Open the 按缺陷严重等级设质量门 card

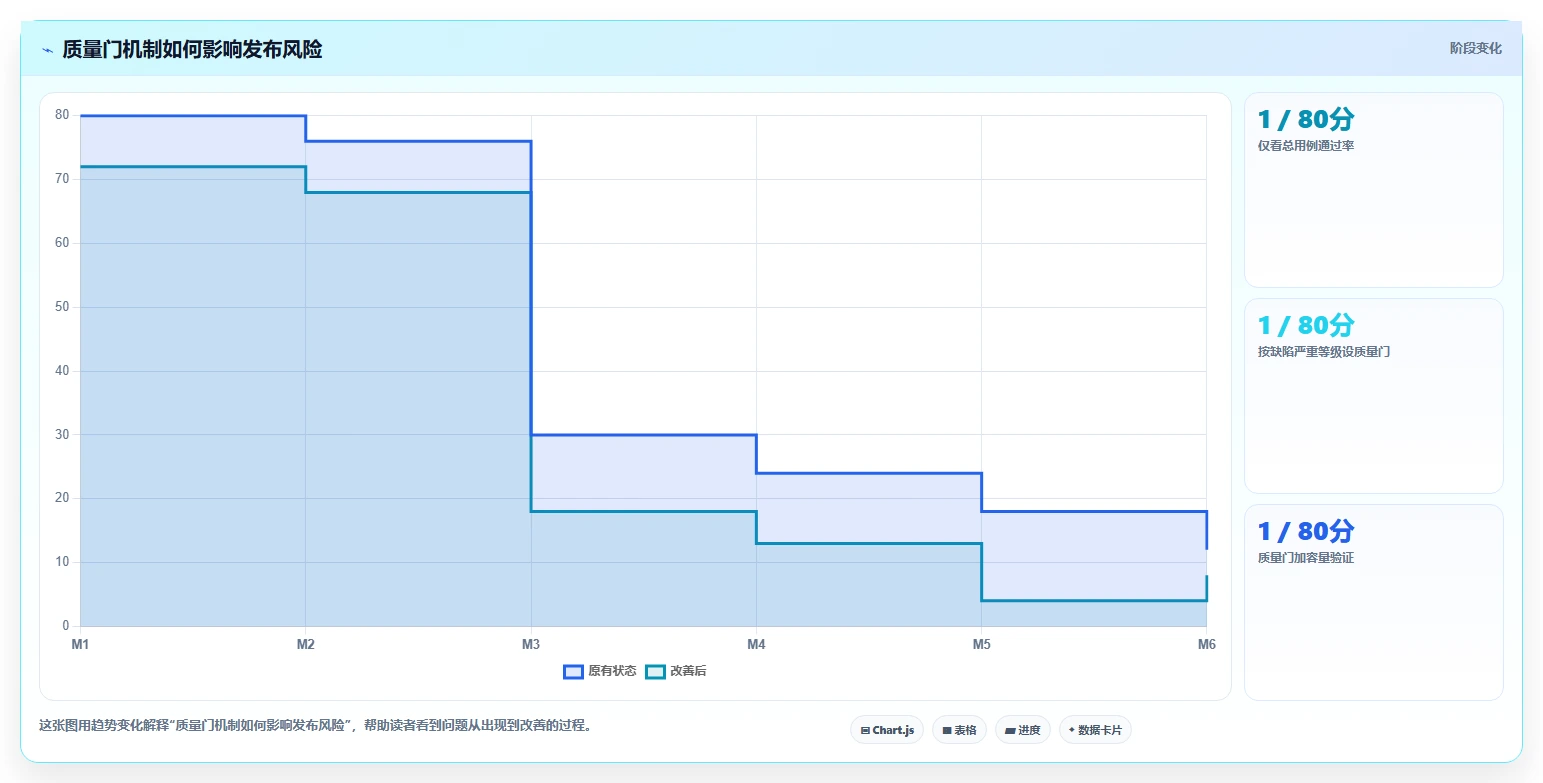(1373, 396)
